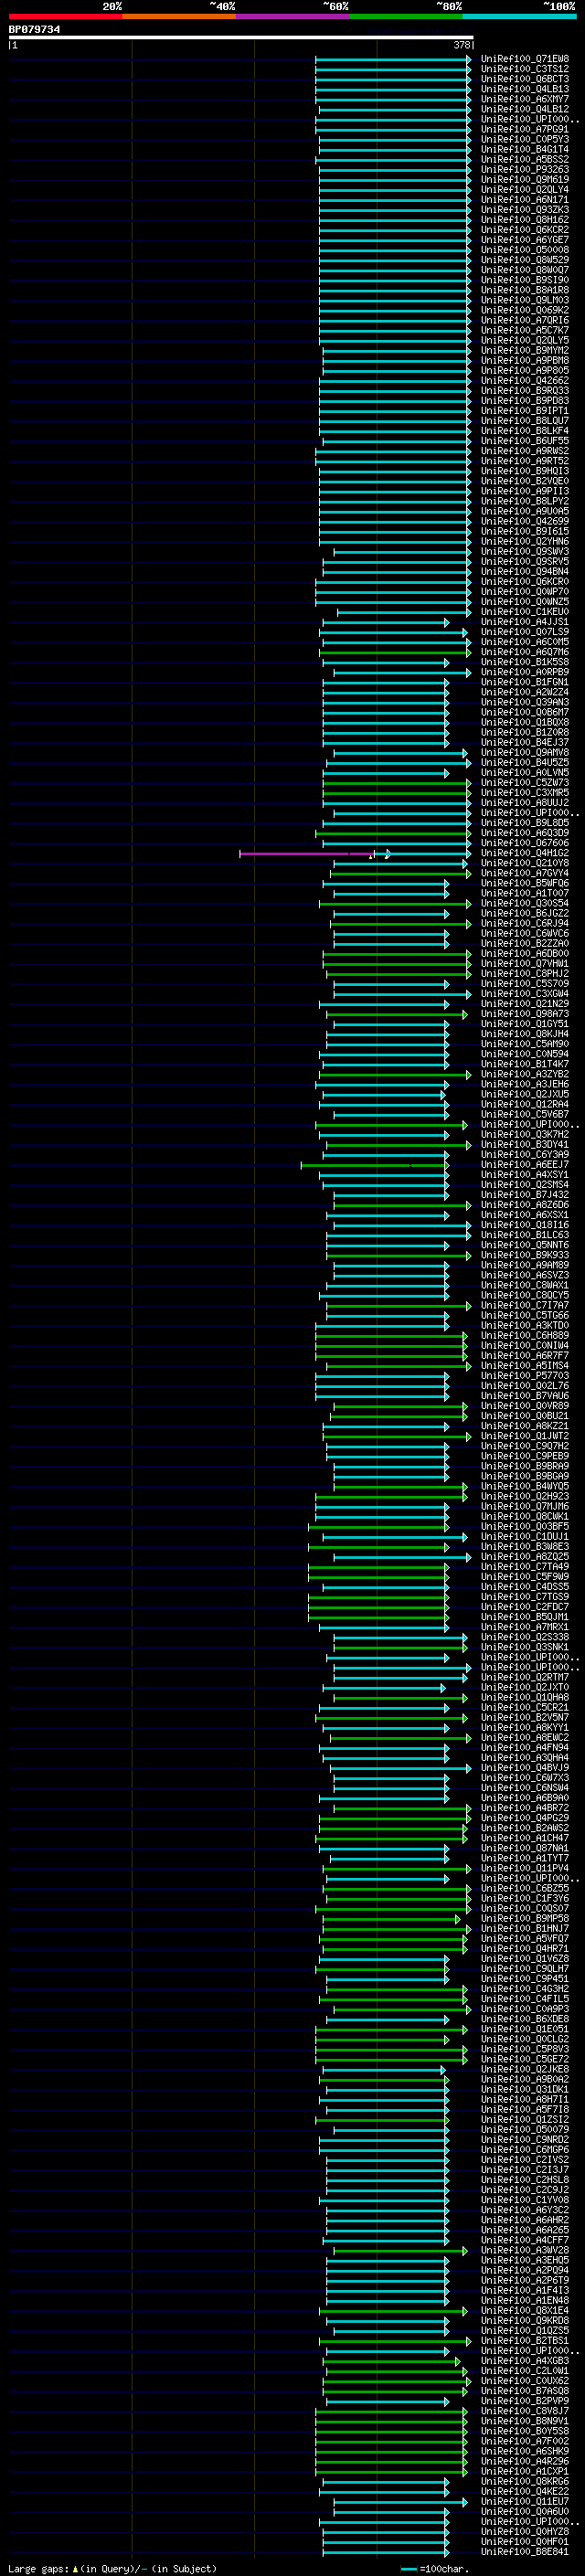Screen dimensions: 585x2576
Task: Select hit label UniRef100_B8N9V1
Action: click(525, 2420)
